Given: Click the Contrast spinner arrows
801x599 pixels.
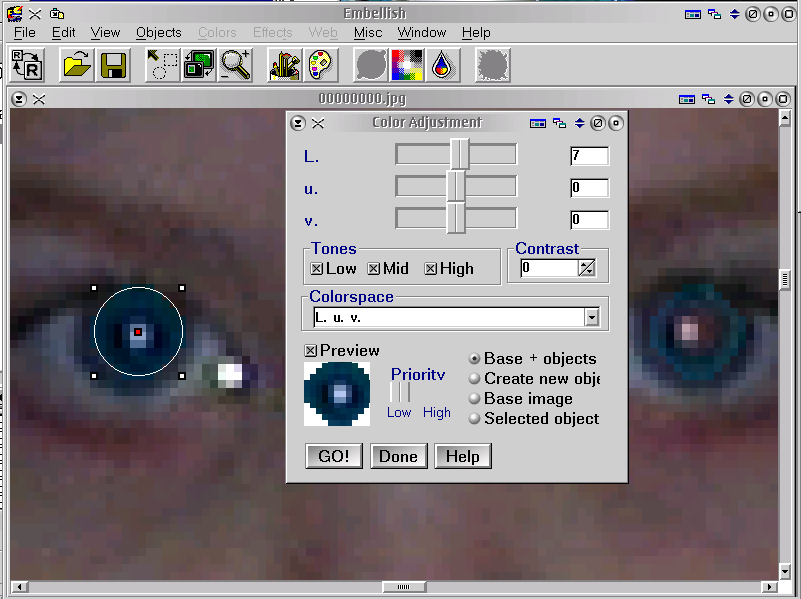Looking at the screenshot, I should click(x=586, y=268).
